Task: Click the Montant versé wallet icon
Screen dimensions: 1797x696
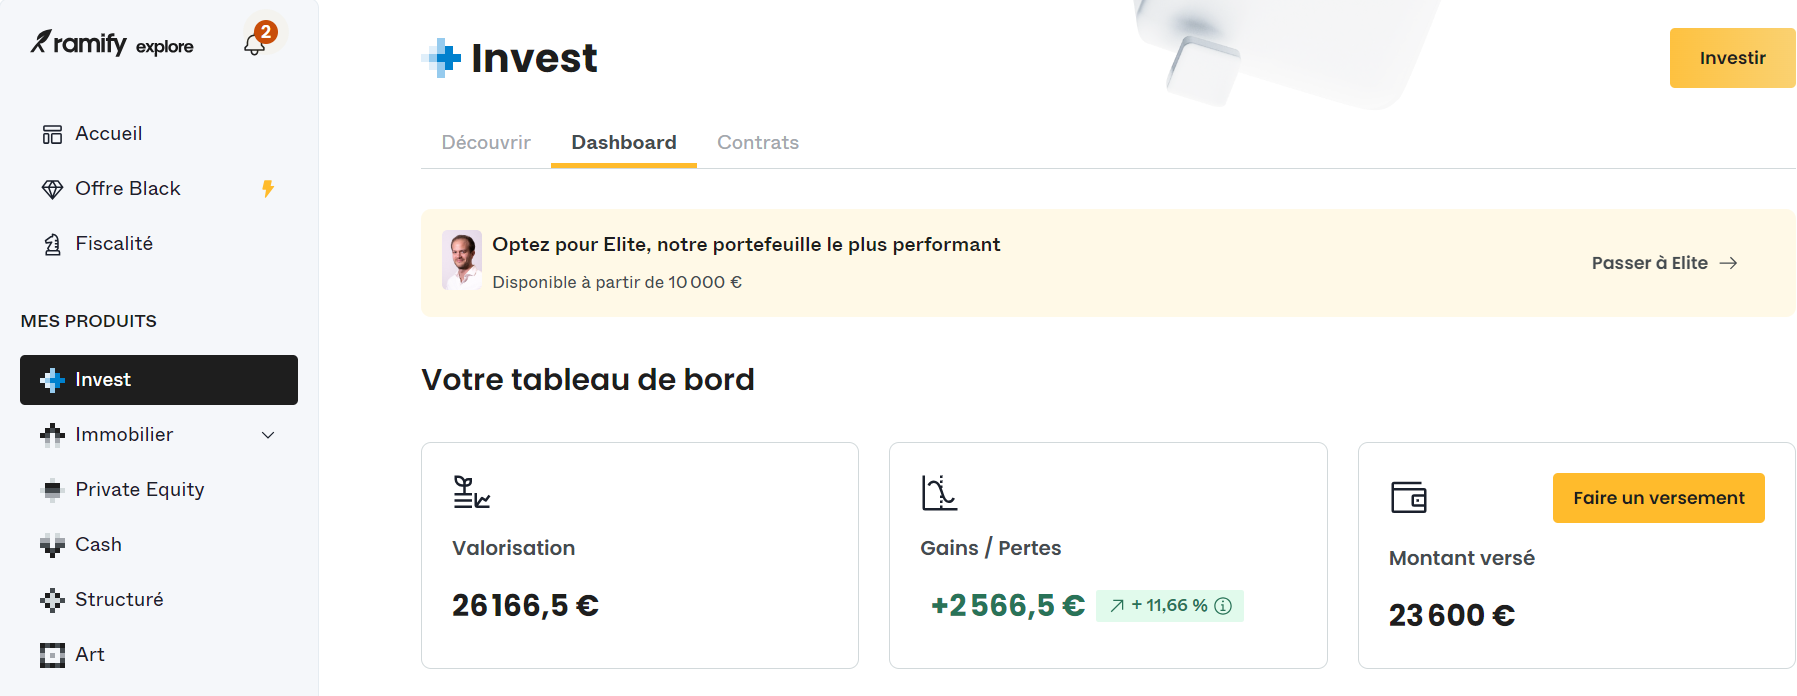Action: pyautogui.click(x=1408, y=497)
